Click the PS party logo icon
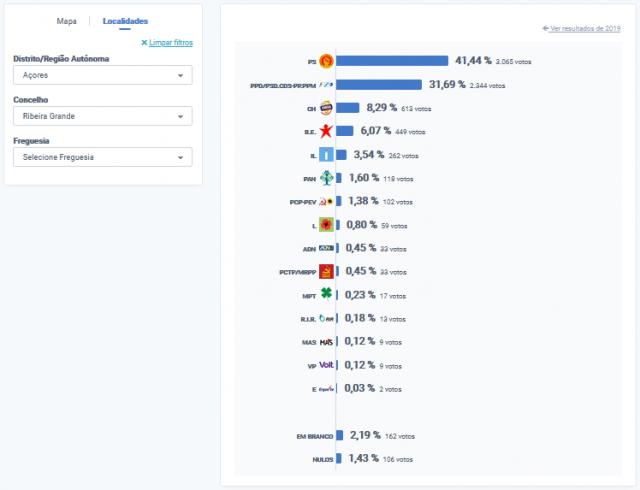This screenshot has width=640, height=490. pos(325,61)
